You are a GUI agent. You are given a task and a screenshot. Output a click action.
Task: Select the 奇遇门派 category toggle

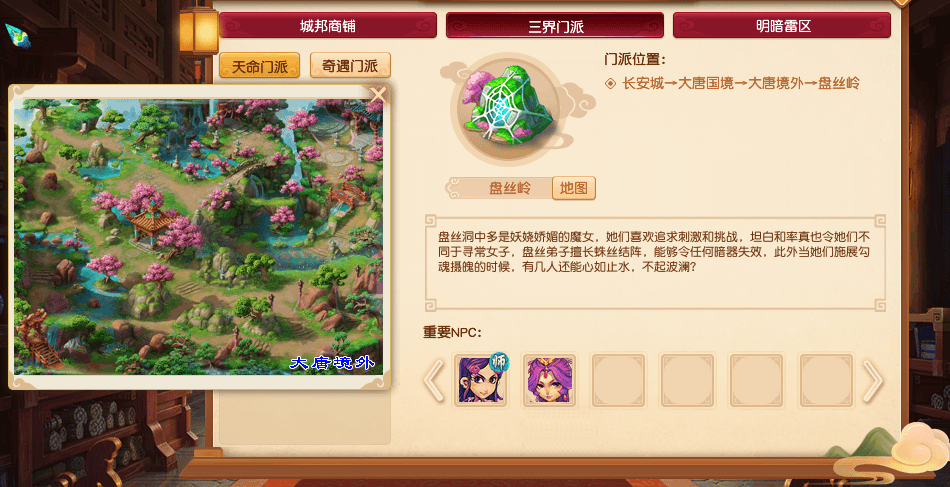tap(350, 65)
